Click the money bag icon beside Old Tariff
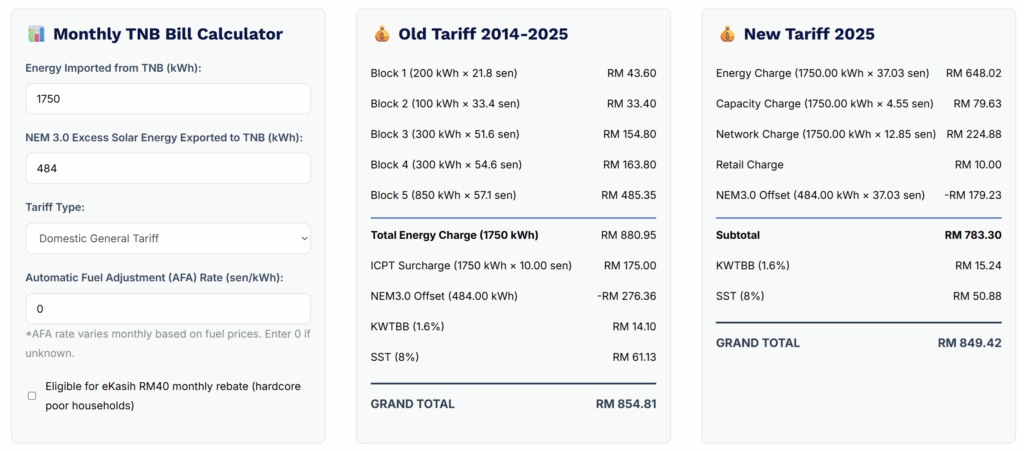The width and height of the screenshot is (1024, 451). click(x=382, y=34)
